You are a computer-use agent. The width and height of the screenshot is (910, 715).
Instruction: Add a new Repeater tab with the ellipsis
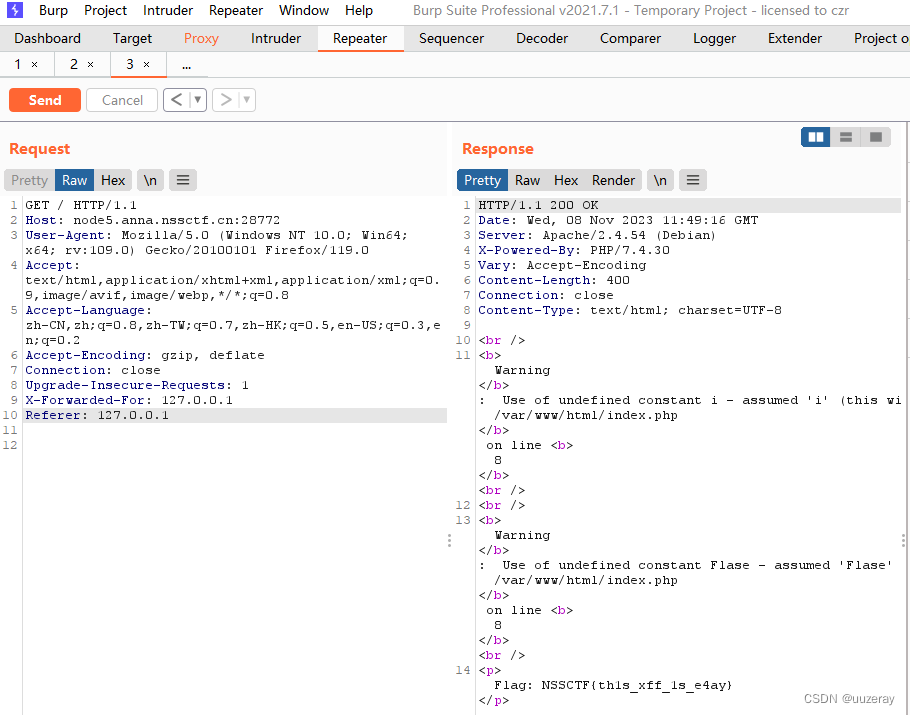tap(186, 65)
